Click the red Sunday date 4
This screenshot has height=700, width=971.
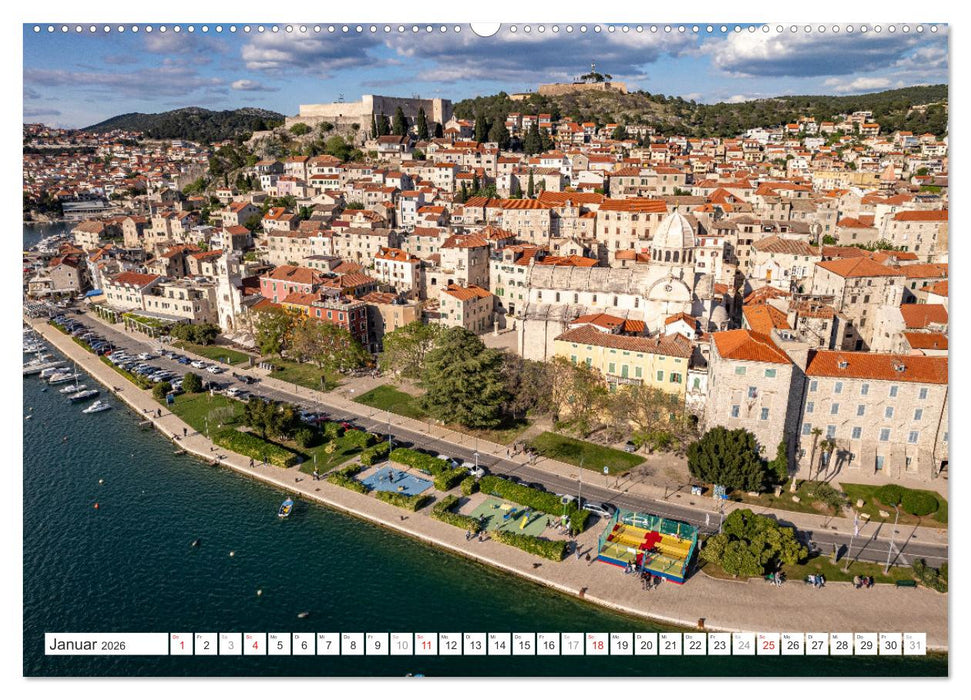click(x=257, y=646)
